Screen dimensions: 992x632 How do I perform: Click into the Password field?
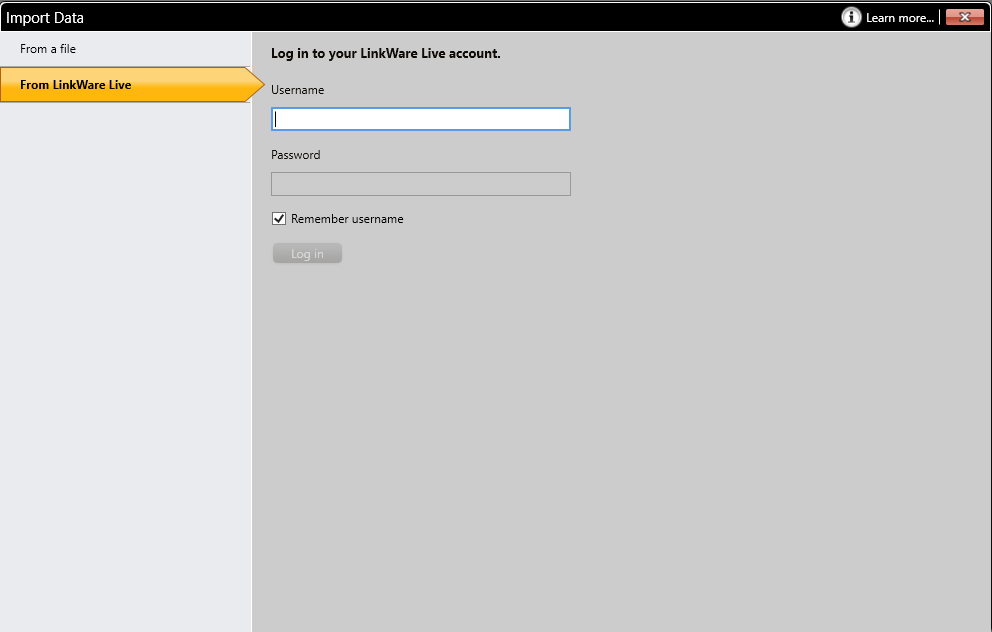click(421, 184)
